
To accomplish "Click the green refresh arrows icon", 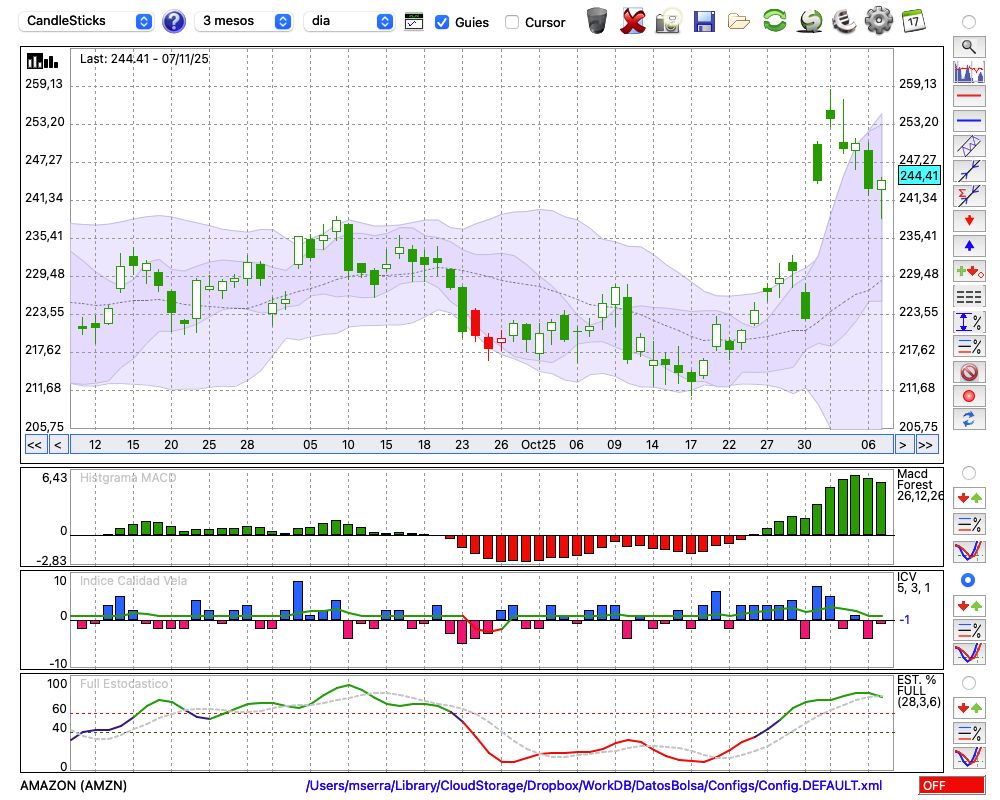I will click(774, 20).
